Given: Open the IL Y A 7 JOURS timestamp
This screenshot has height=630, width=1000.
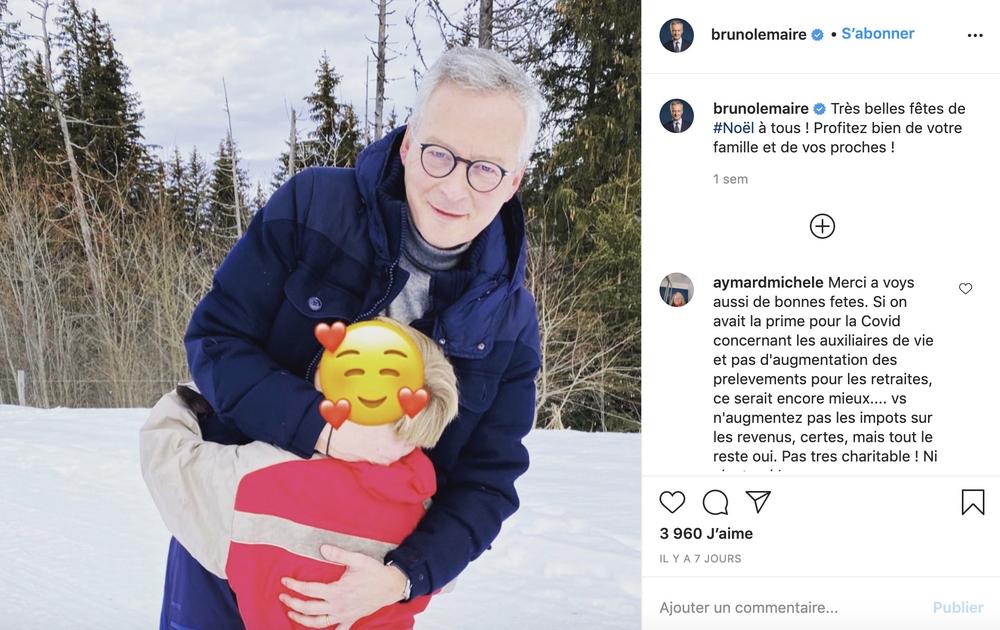Looking at the screenshot, I should click(700, 559).
